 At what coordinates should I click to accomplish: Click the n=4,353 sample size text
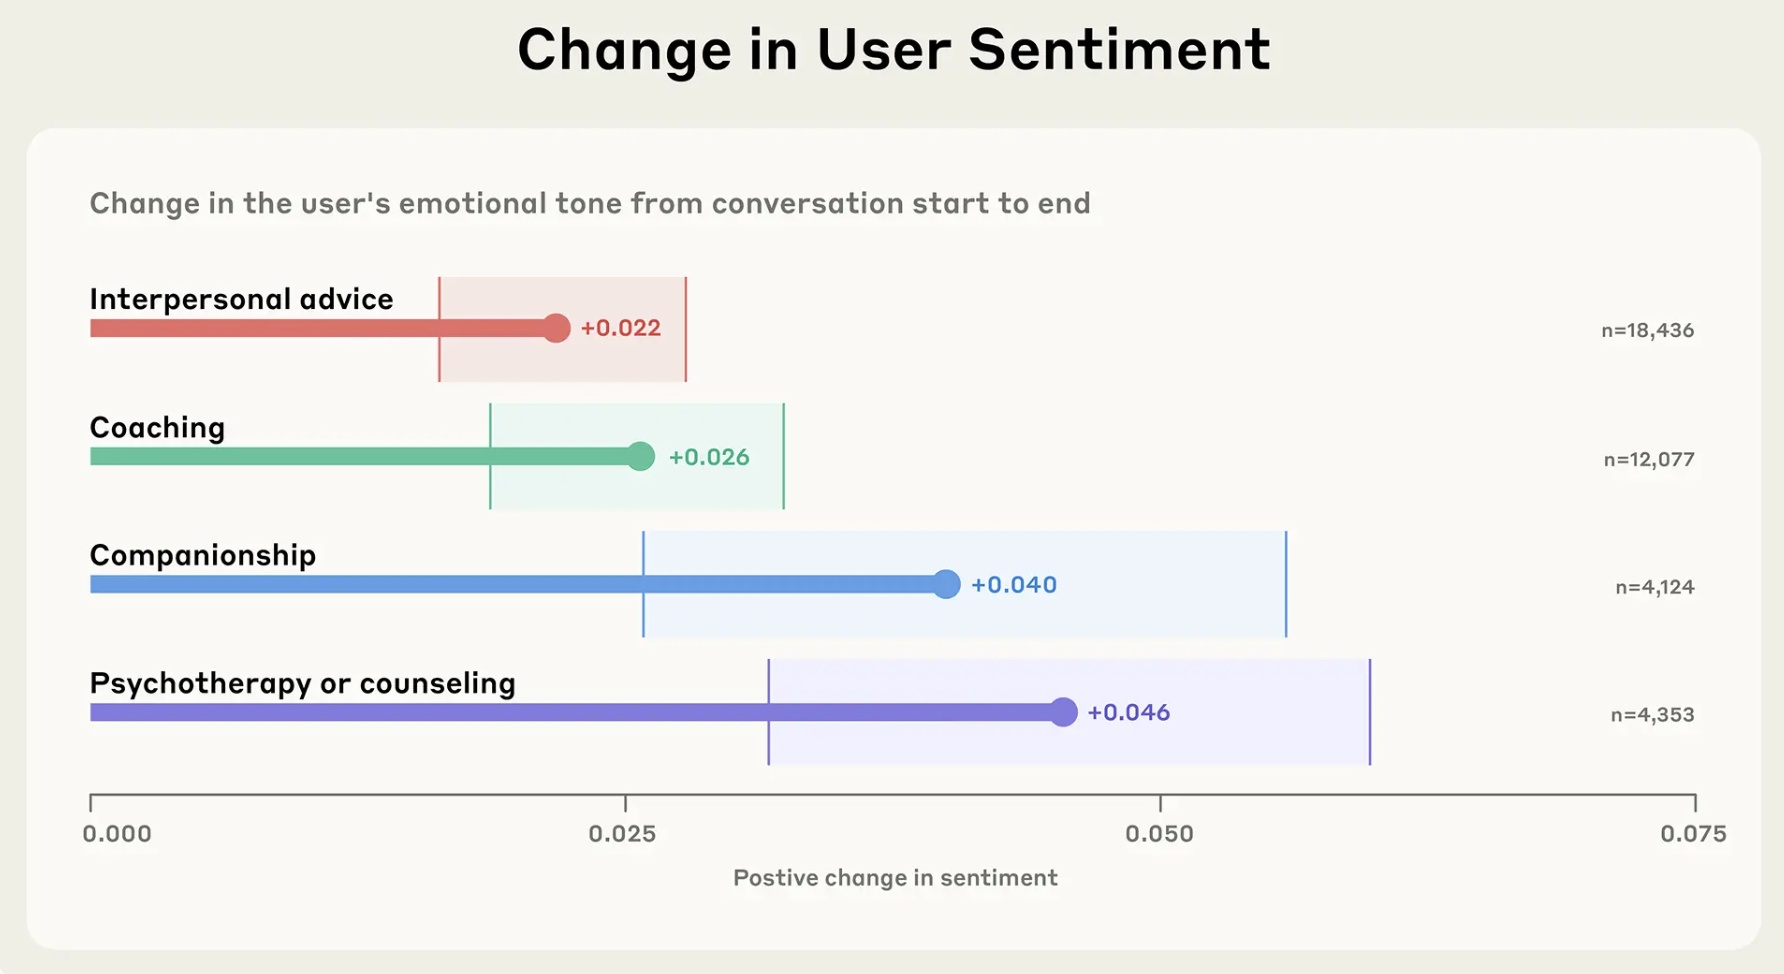1652,715
